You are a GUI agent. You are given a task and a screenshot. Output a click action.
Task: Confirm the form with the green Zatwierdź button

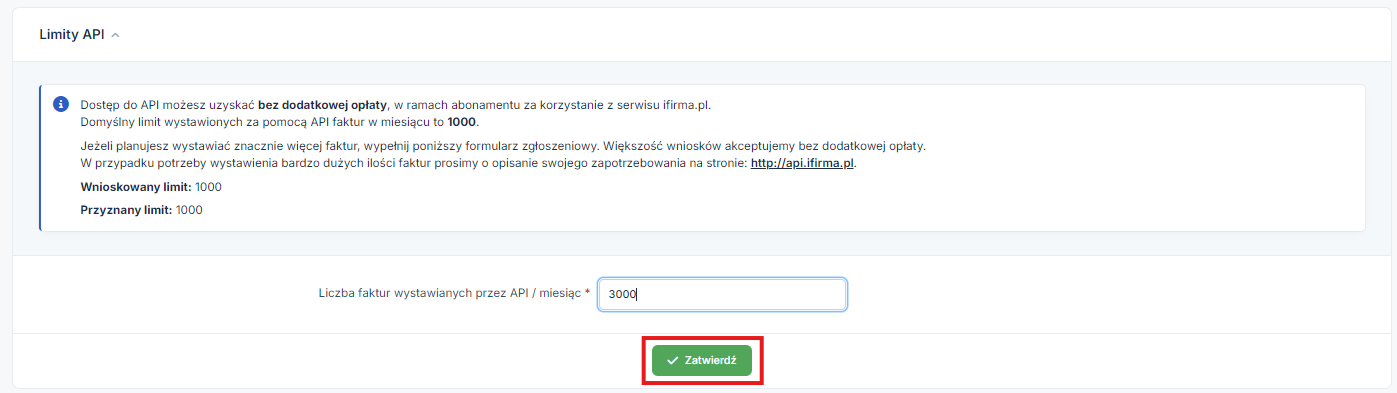[702, 361]
